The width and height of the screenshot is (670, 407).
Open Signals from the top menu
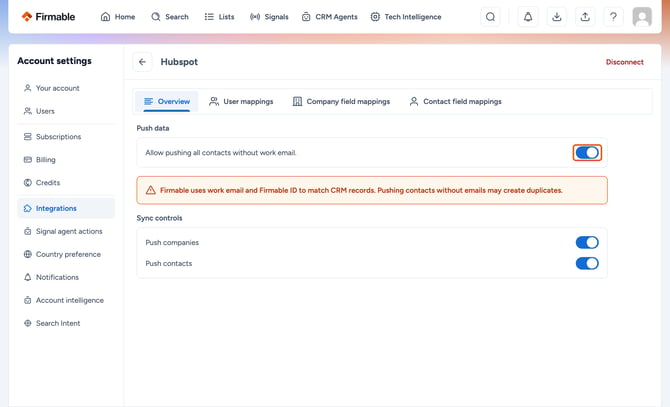click(269, 17)
